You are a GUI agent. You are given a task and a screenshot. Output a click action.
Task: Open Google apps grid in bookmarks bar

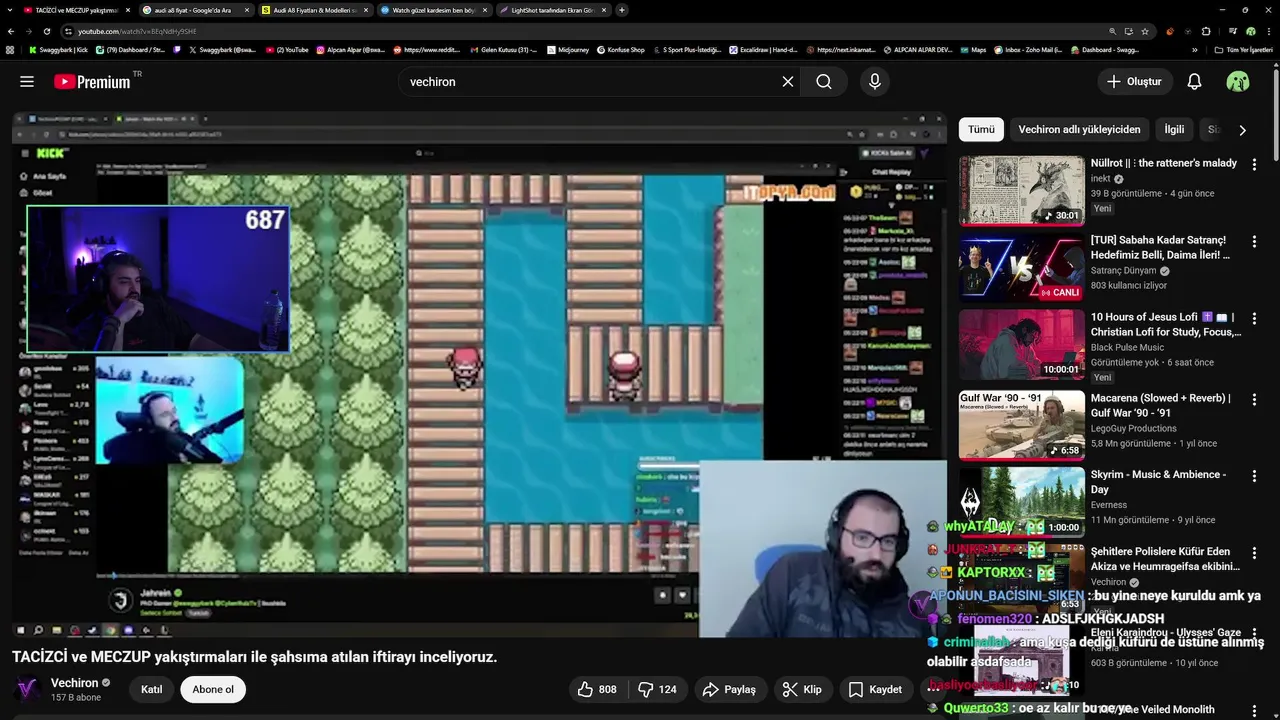coord(10,49)
